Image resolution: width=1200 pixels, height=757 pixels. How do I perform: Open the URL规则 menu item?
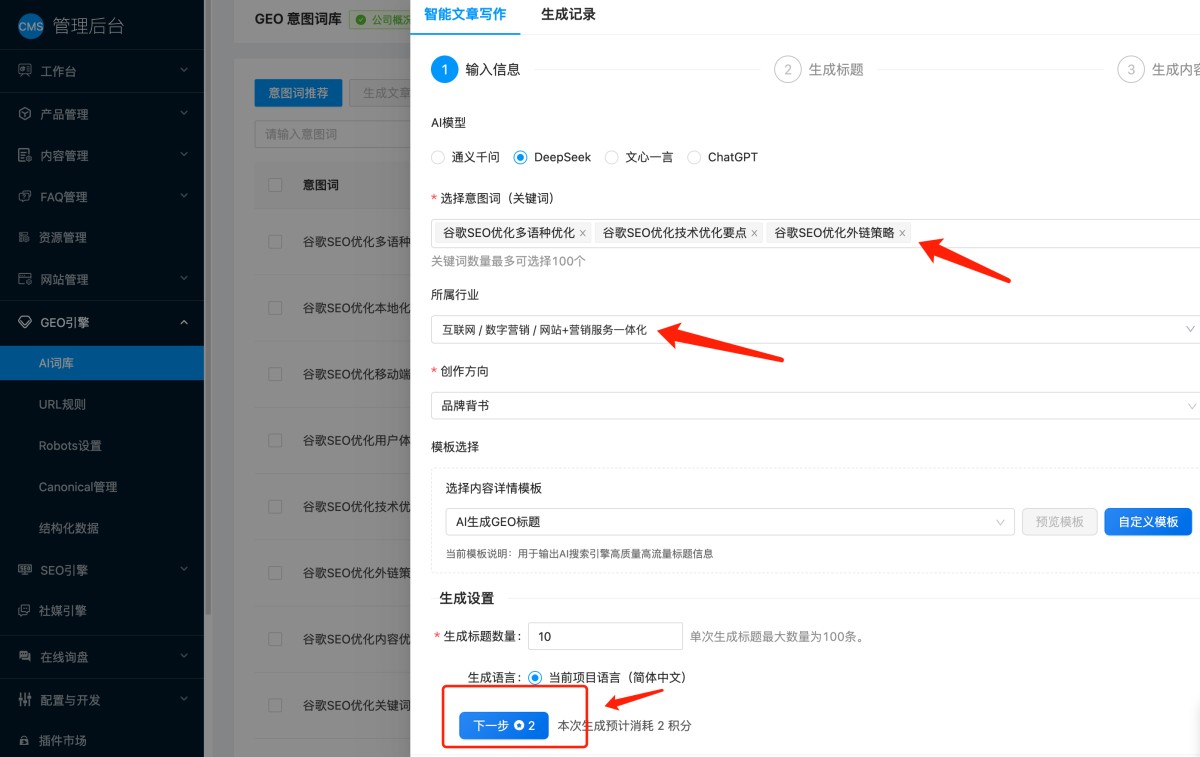(62, 404)
